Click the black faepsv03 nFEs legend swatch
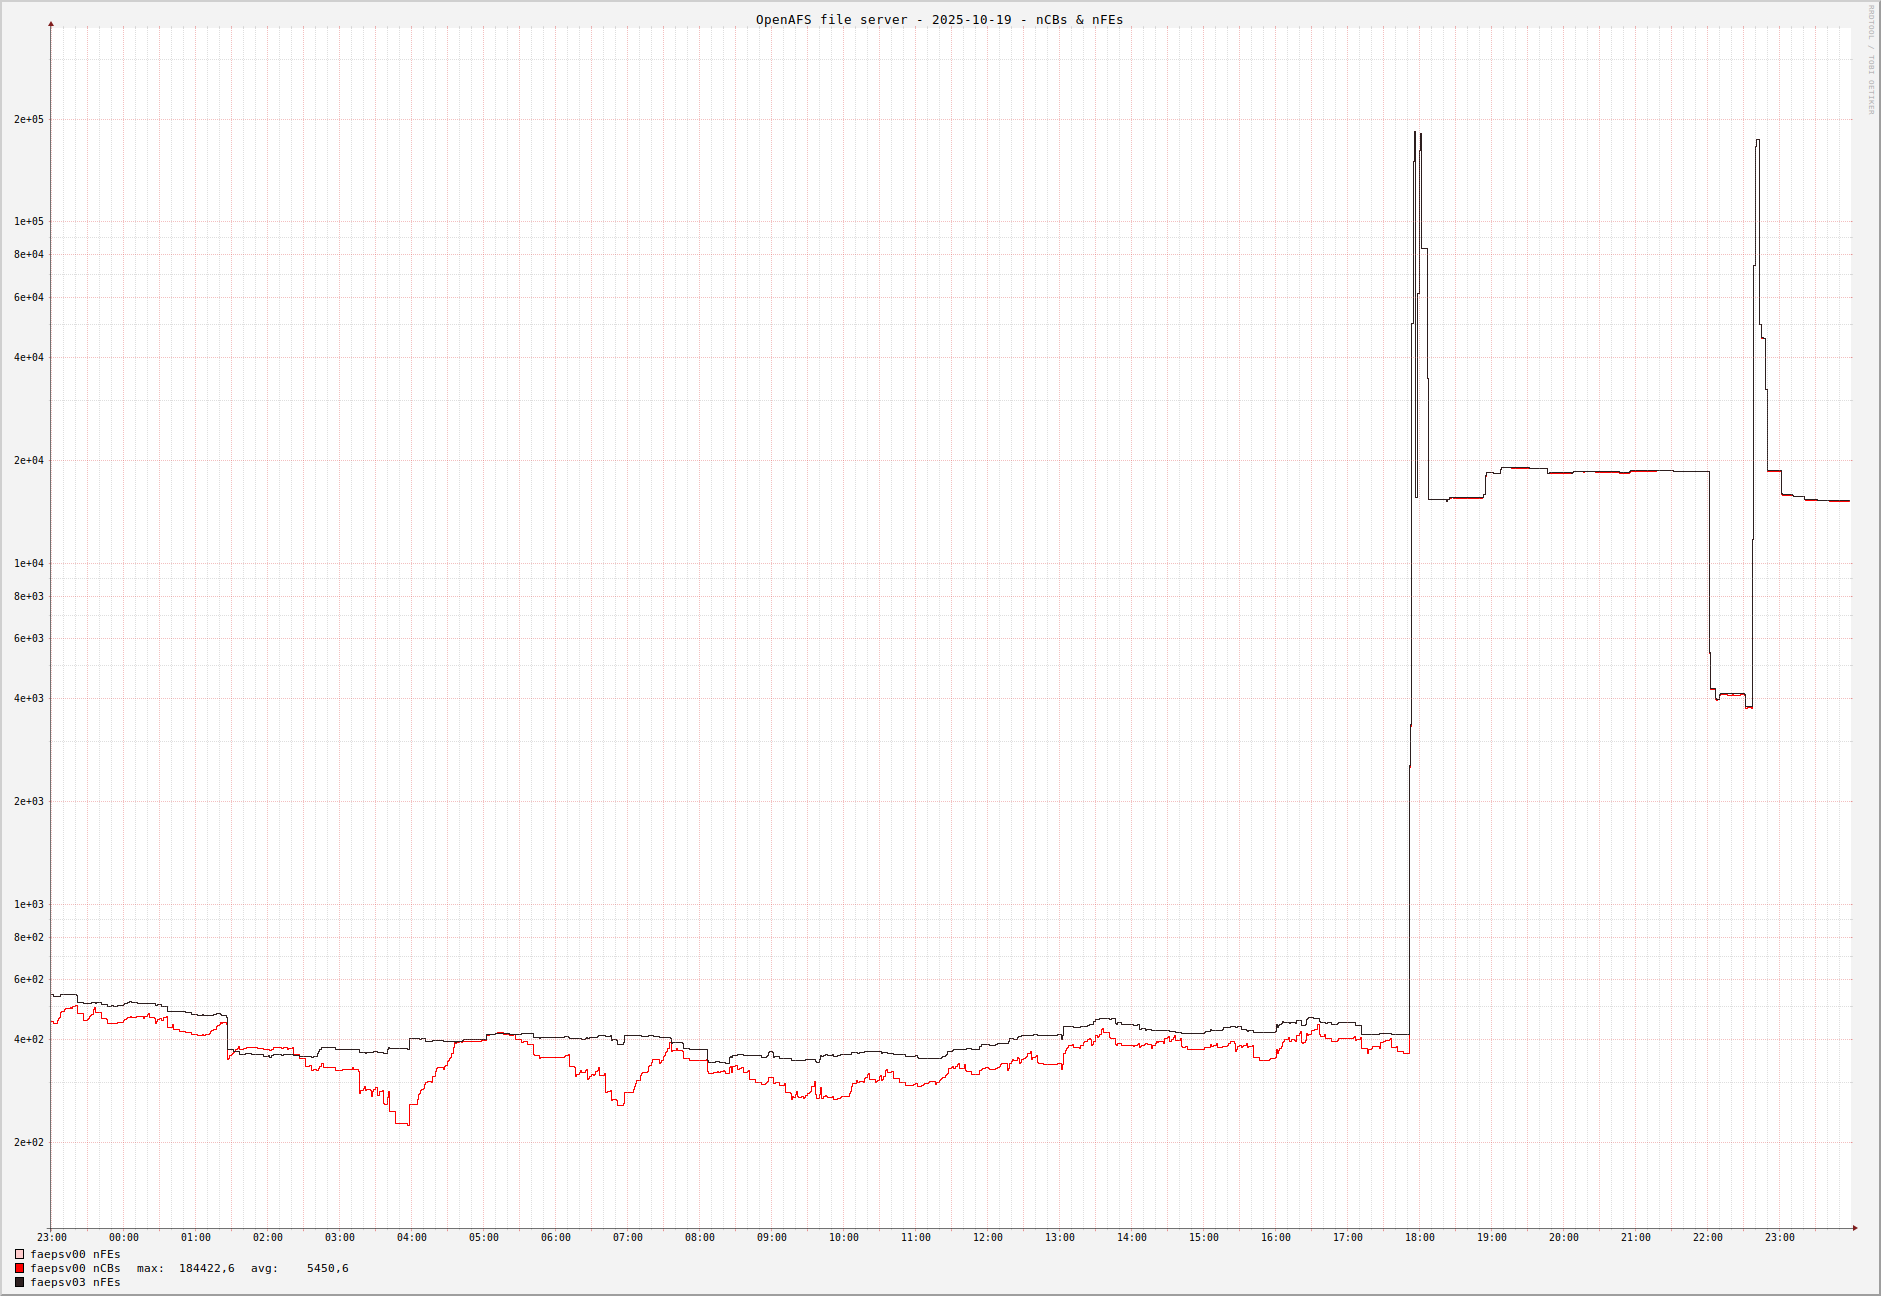 point(19,1282)
